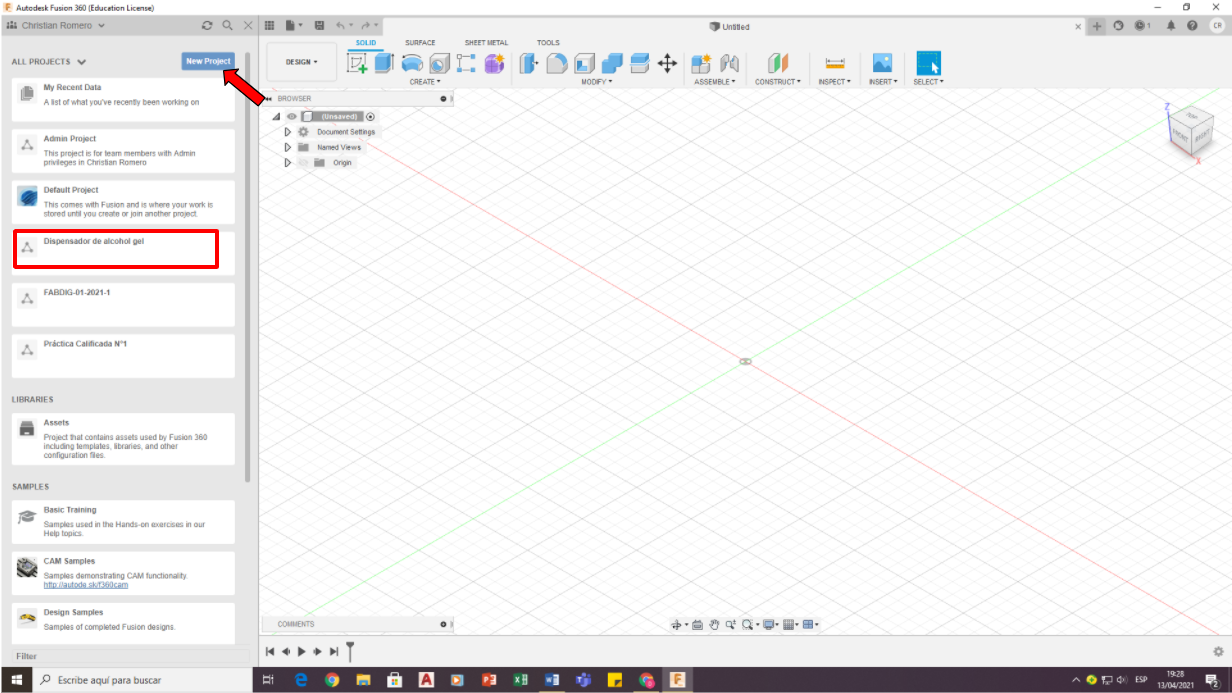Select the Offset Face tool icon
Image resolution: width=1232 pixels, height=693 pixels.
(640, 63)
